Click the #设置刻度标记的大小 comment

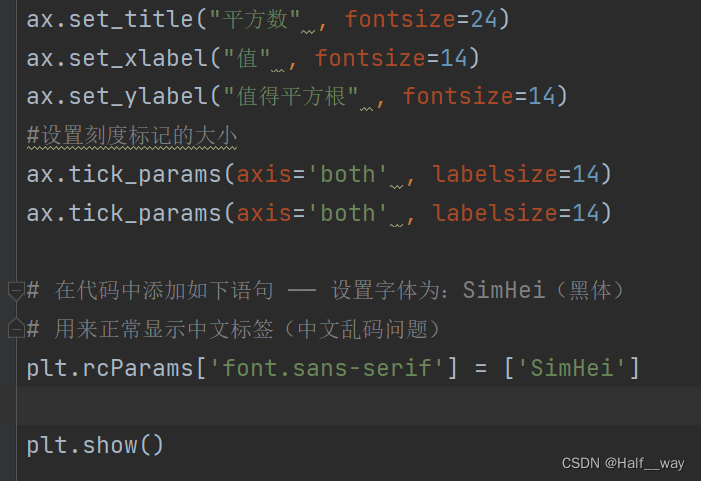click(132, 135)
